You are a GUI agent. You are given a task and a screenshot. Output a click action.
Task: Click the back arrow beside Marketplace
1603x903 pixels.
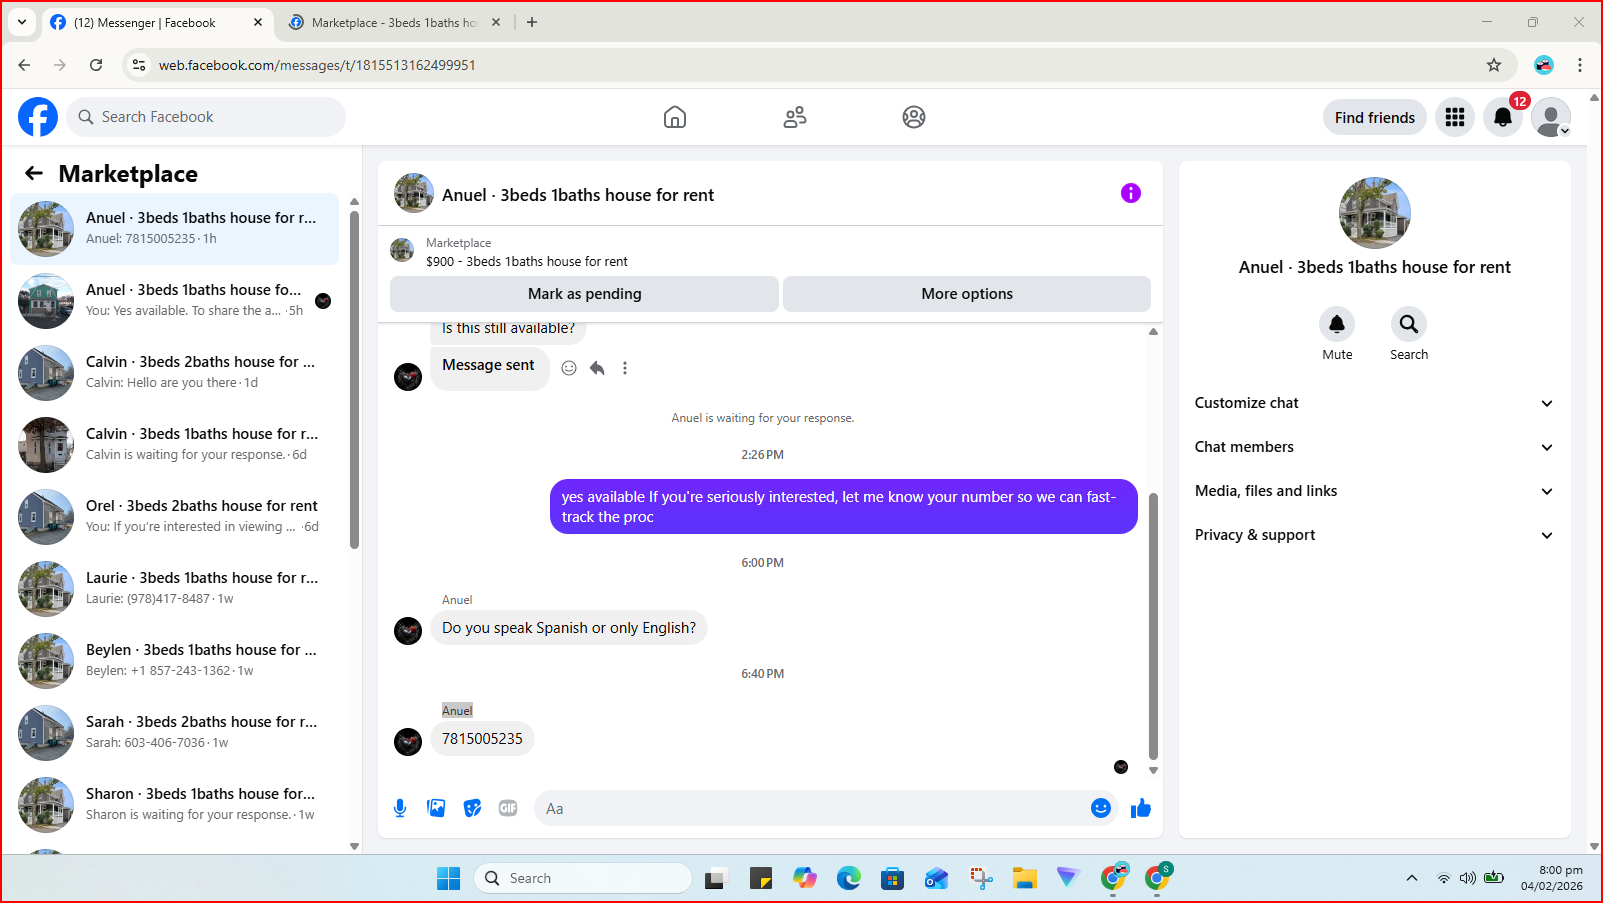(x=34, y=173)
